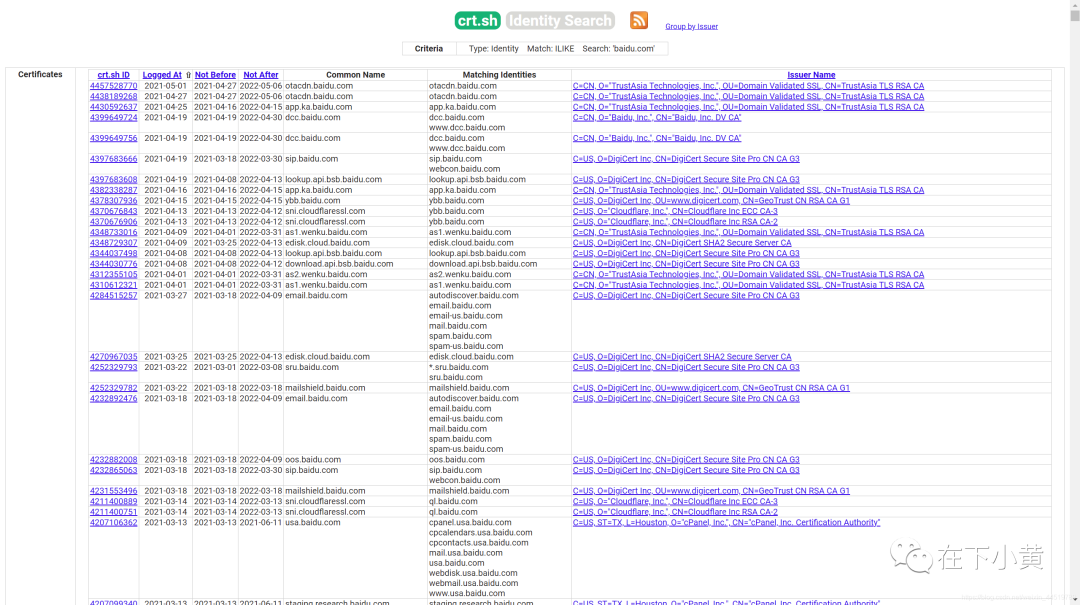Open certificate ID 4310612321
Screen dimensions: 1080x605
[x=113, y=285]
